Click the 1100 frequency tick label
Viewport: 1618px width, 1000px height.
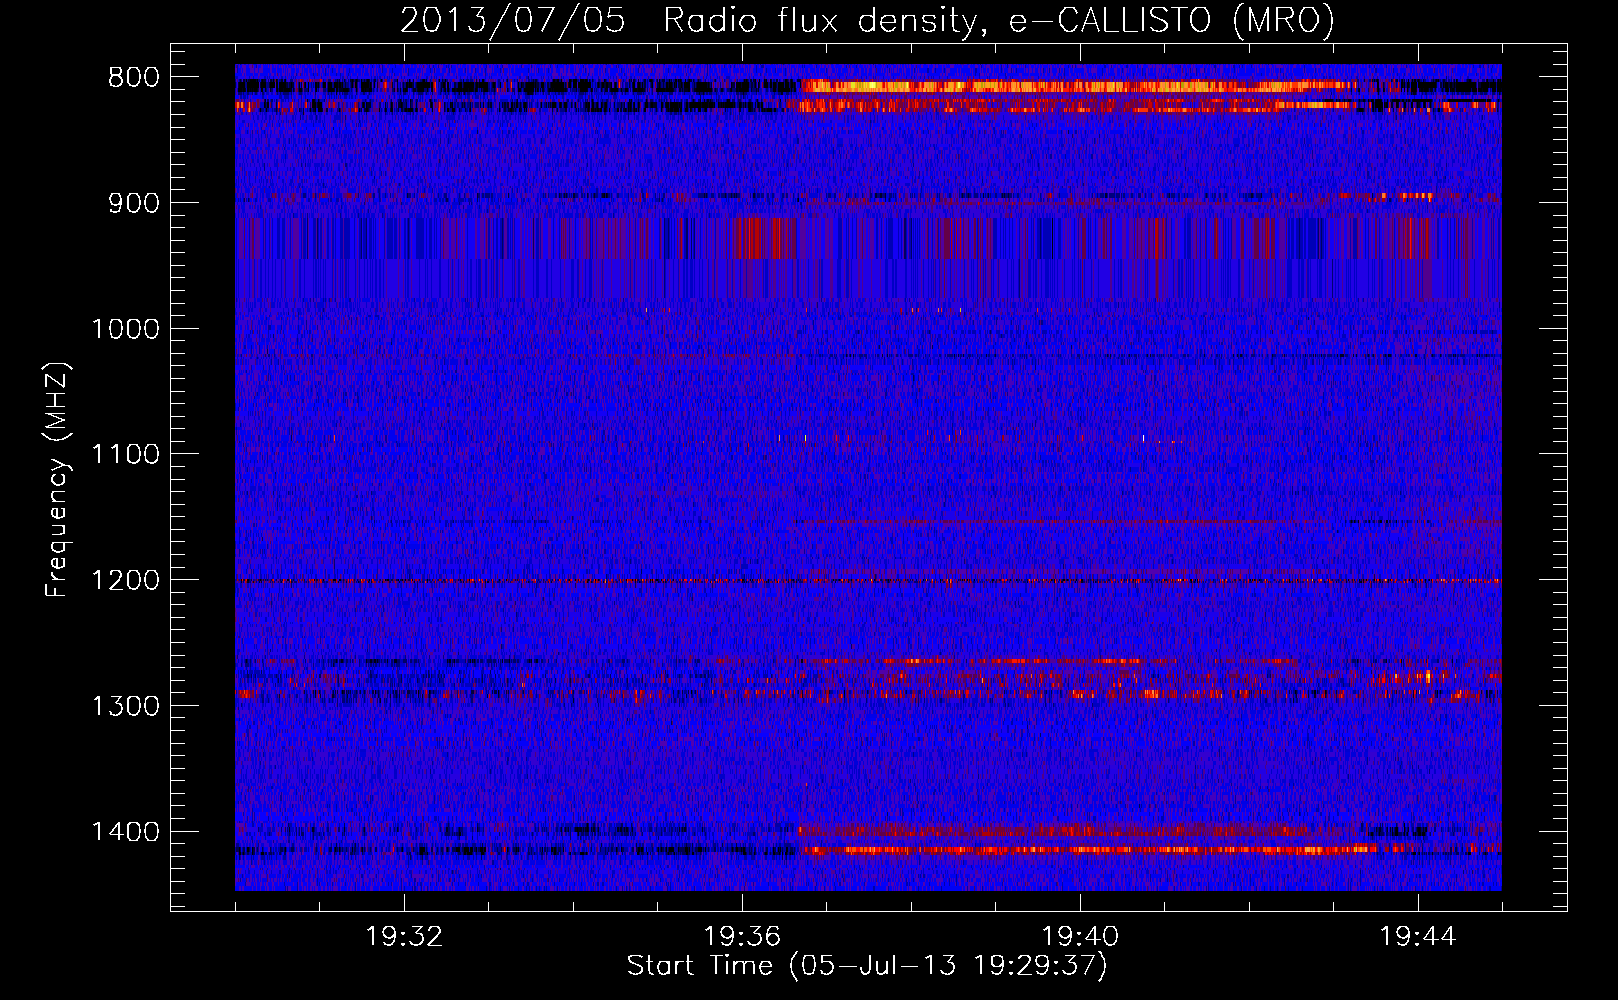click(126, 455)
